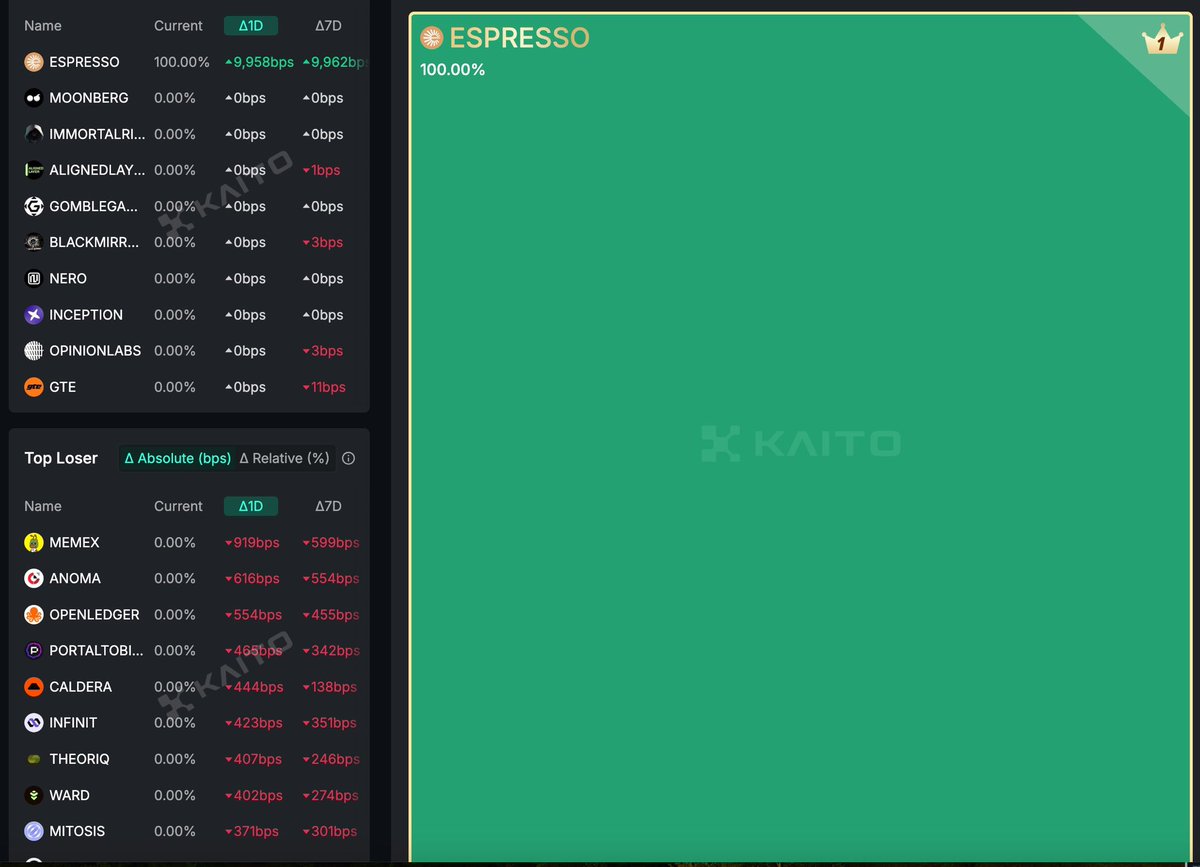Click the MEMEX project icon
The image size is (1200, 867).
(34, 542)
